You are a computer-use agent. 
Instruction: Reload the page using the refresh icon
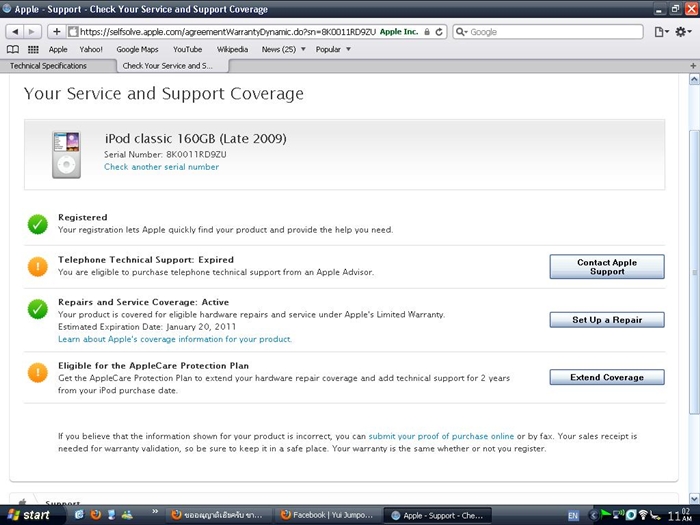[439, 32]
